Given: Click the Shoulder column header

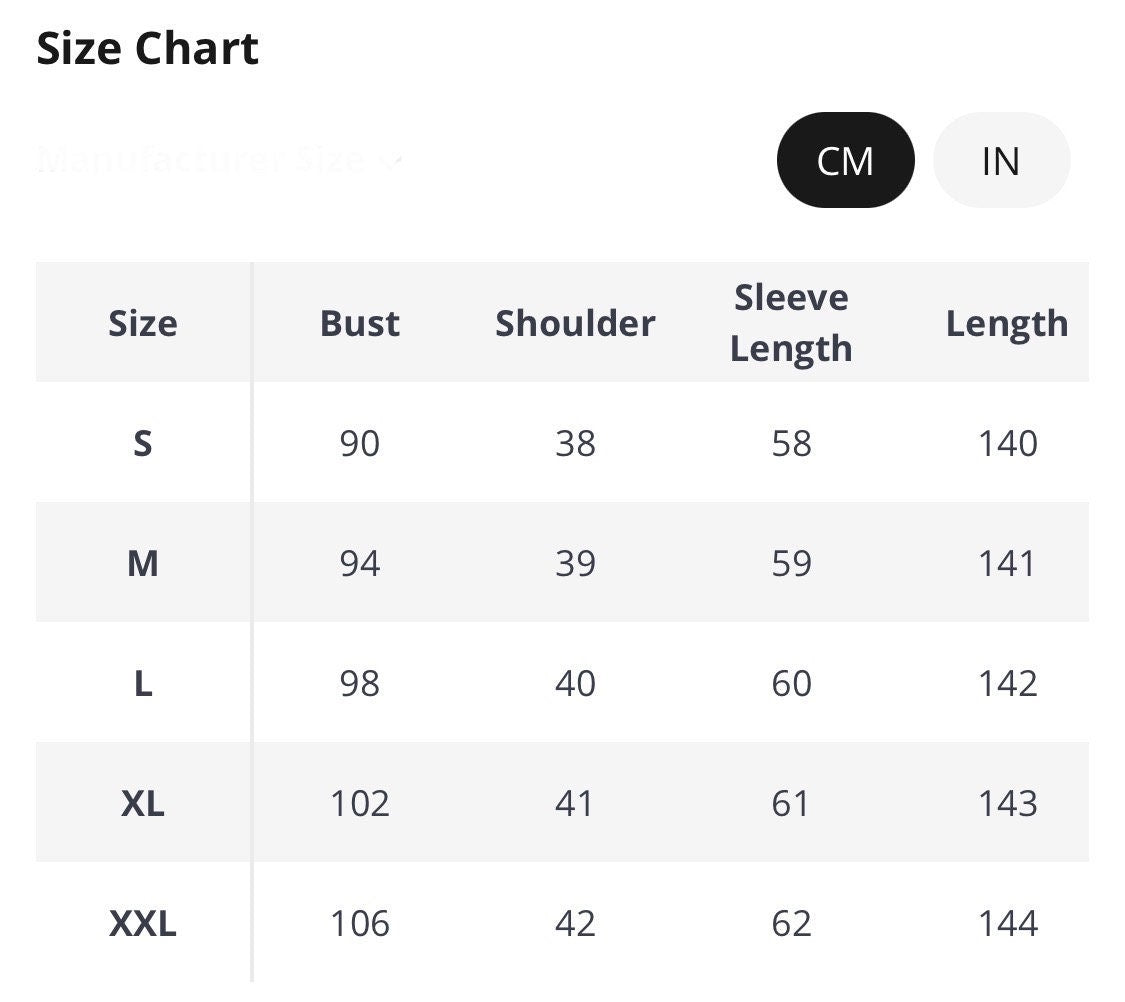Looking at the screenshot, I should click(x=575, y=323).
